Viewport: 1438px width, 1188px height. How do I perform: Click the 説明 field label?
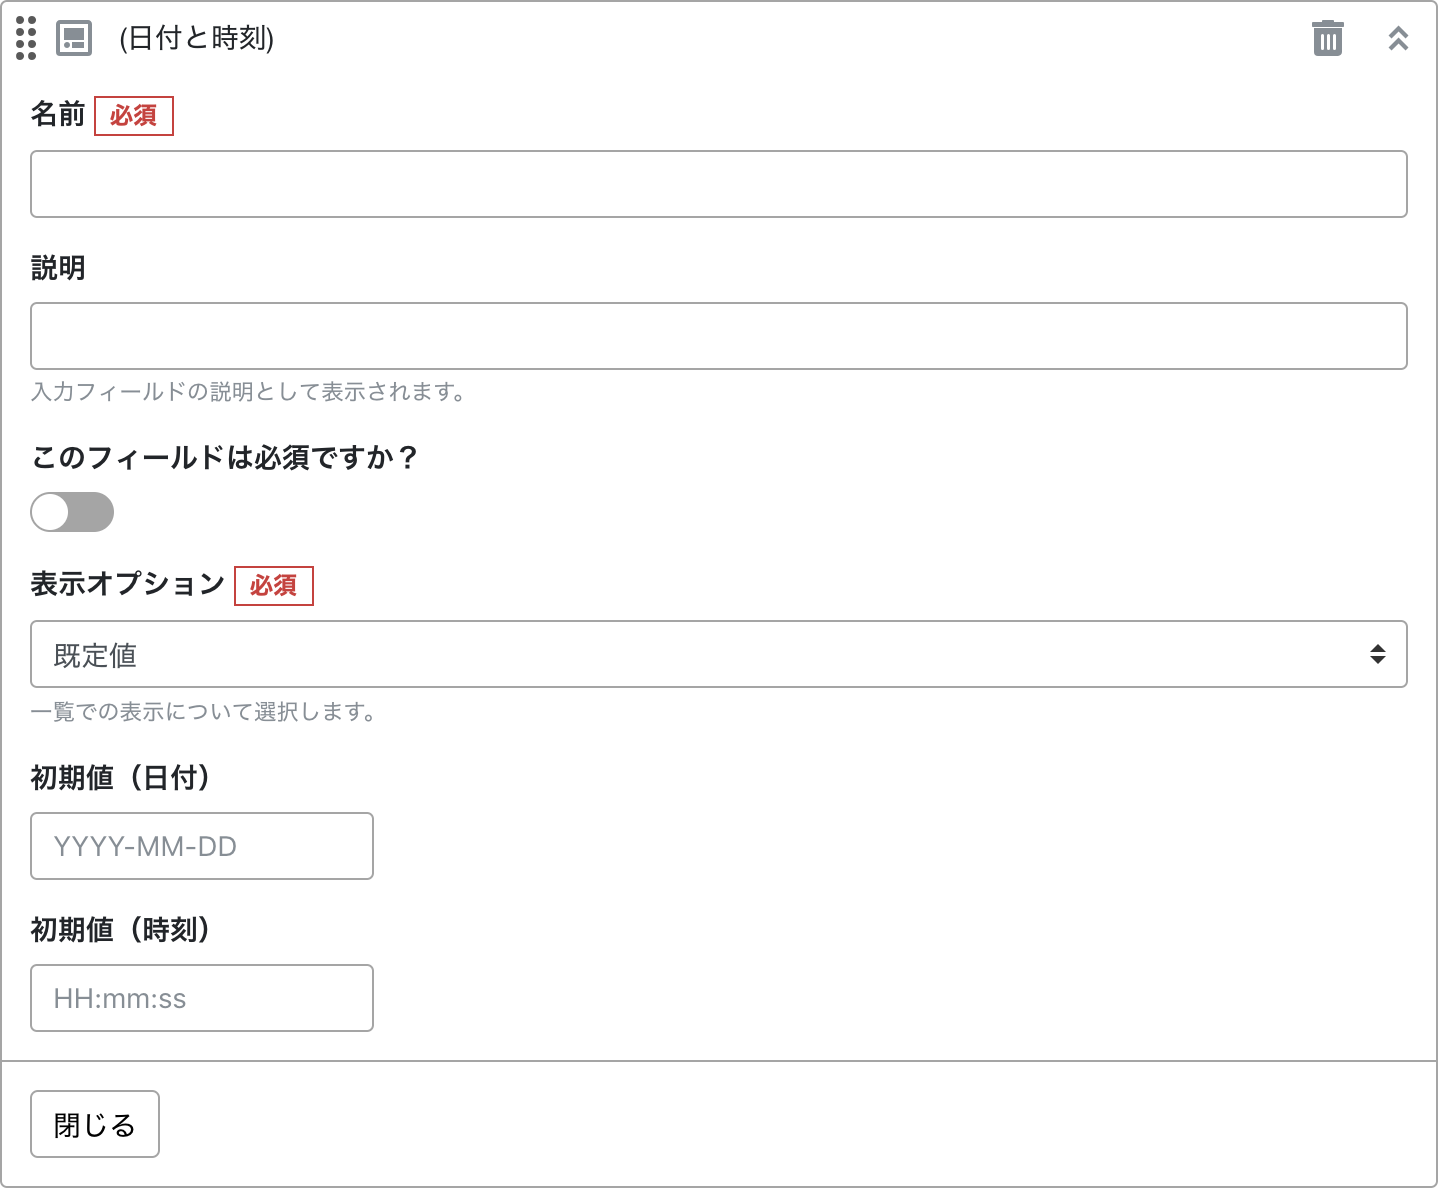pyautogui.click(x=58, y=268)
